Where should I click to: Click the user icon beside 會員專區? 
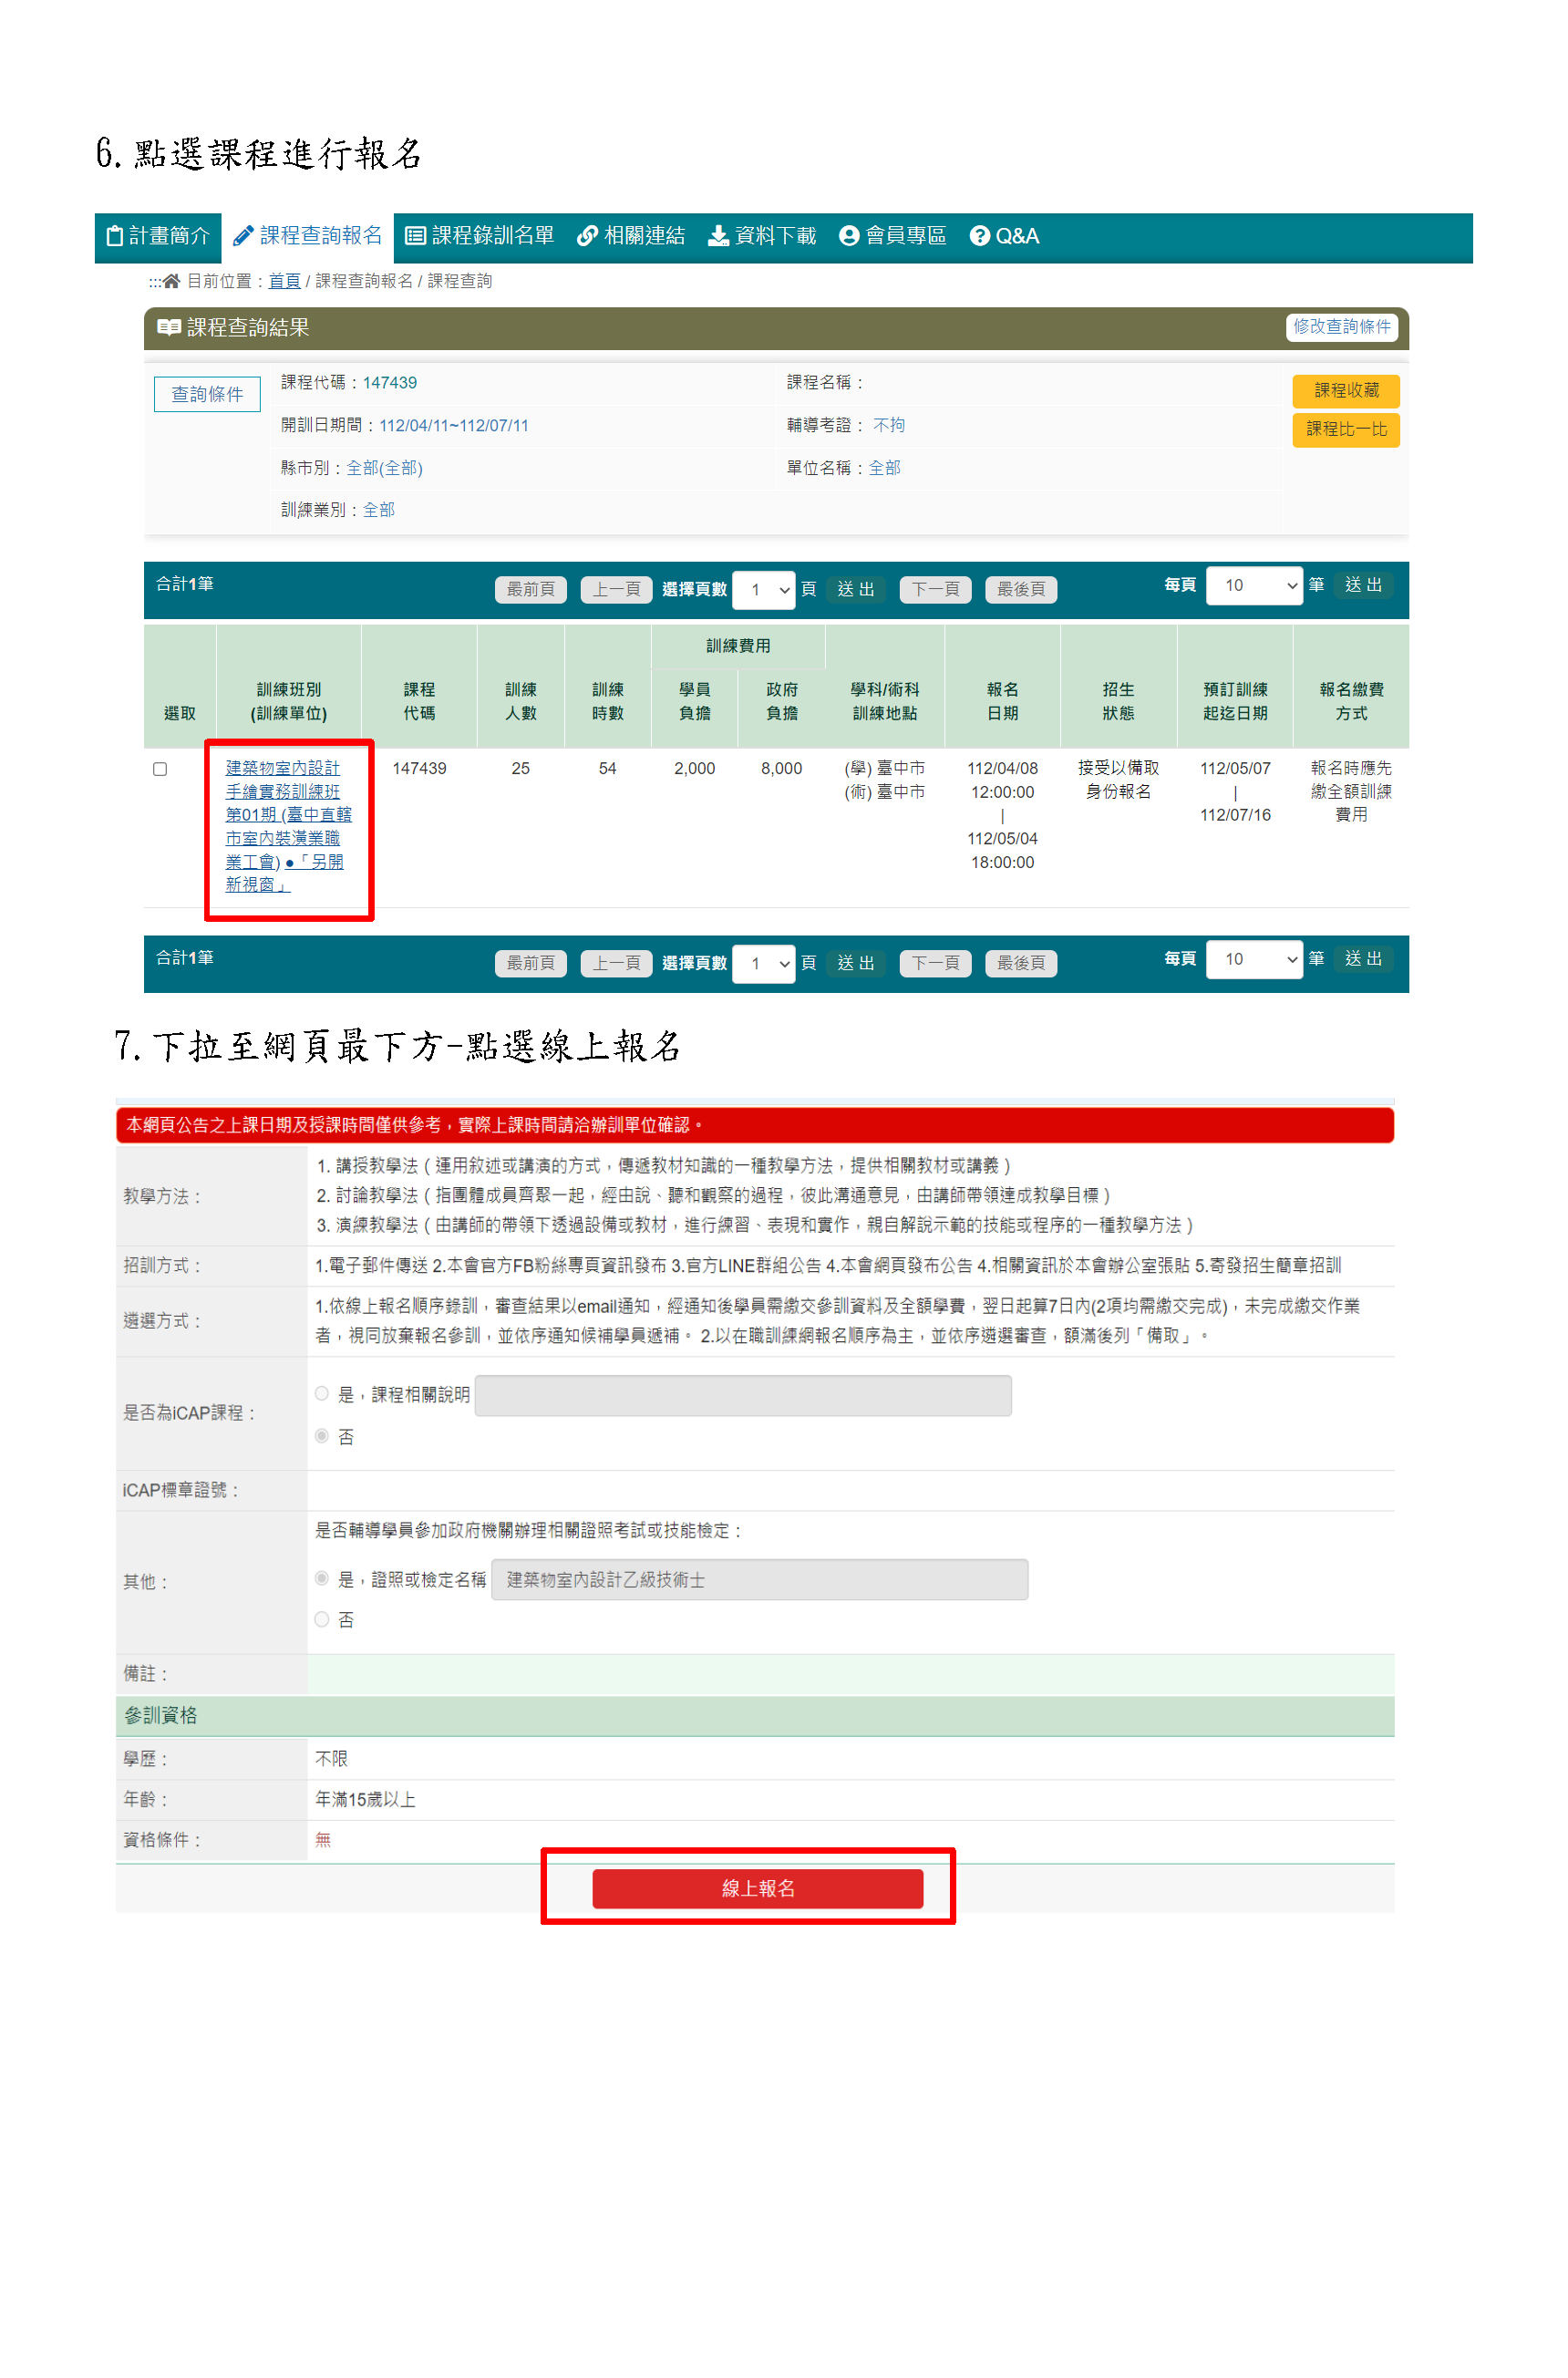click(849, 236)
